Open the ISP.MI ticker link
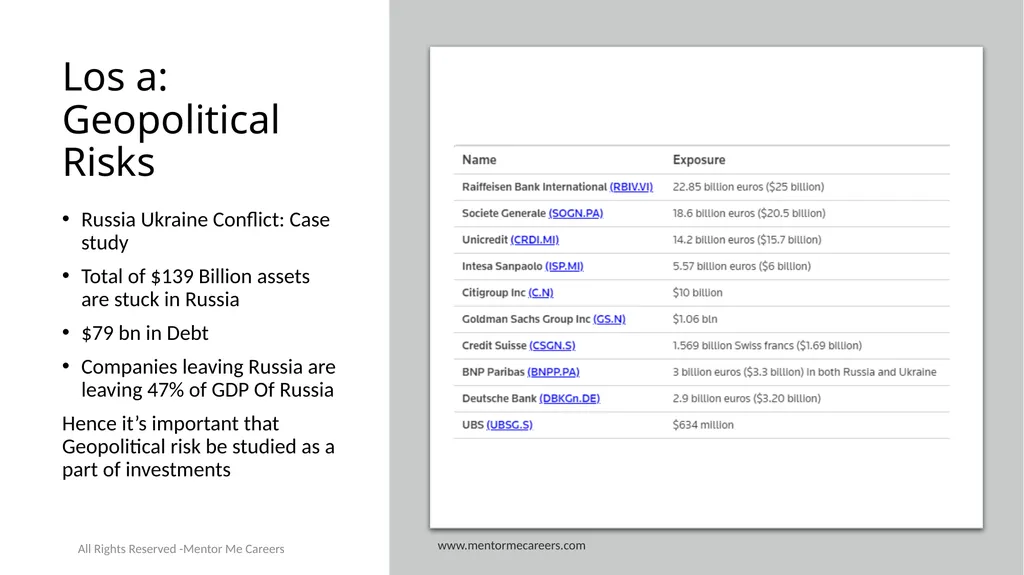Screen dimensions: 1024x575 pyautogui.click(x=564, y=266)
